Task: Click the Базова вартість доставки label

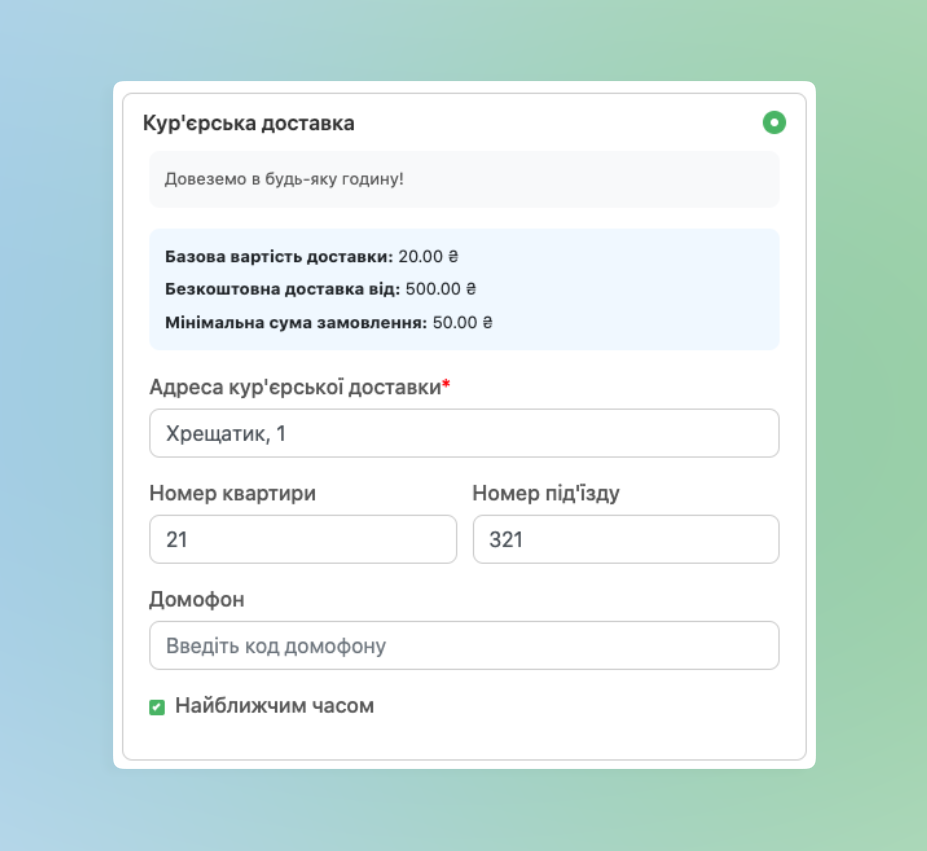Action: click(279, 256)
